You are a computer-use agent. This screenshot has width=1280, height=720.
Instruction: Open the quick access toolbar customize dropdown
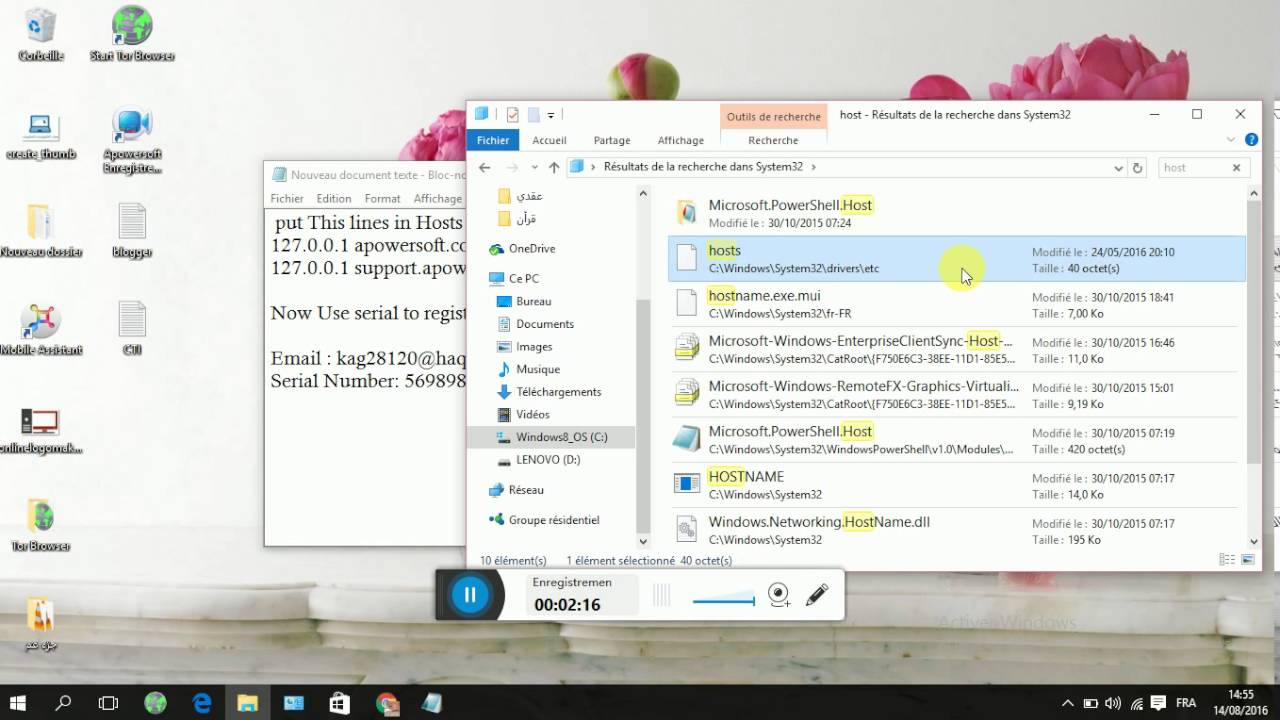(x=551, y=115)
